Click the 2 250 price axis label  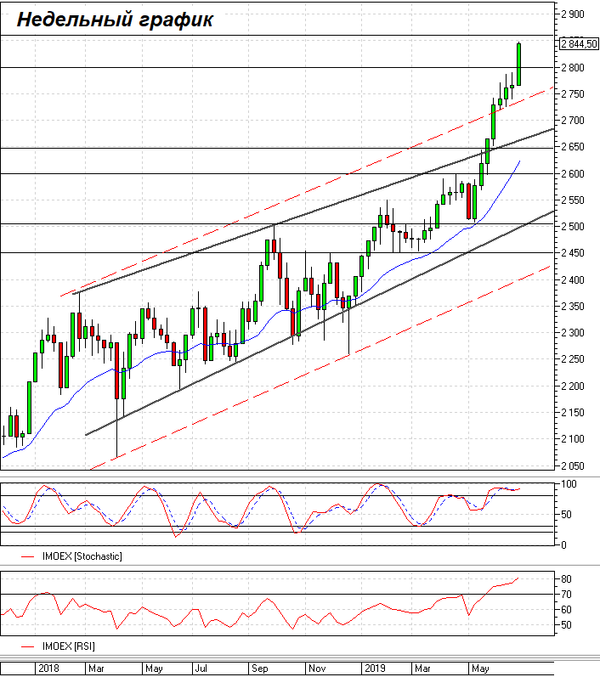pyautogui.click(x=572, y=359)
